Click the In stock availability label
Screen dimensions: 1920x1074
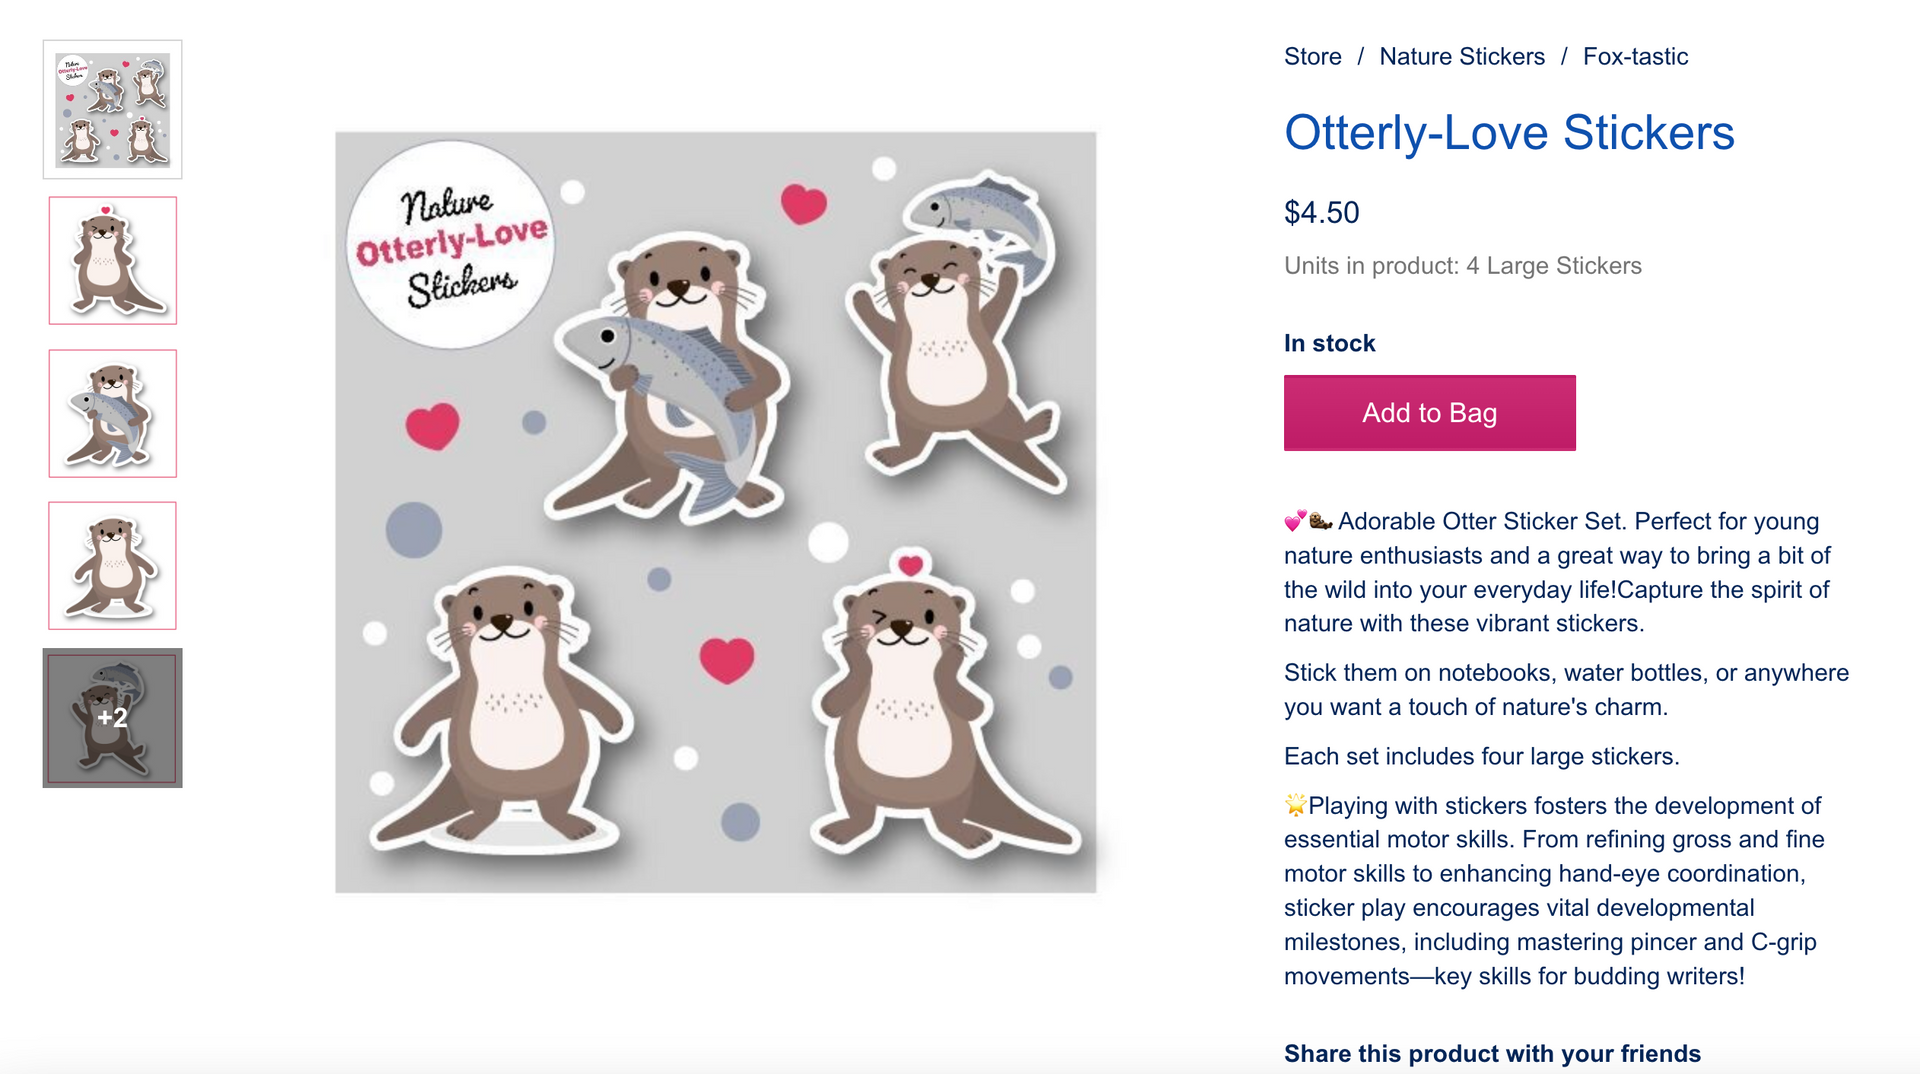coord(1328,343)
